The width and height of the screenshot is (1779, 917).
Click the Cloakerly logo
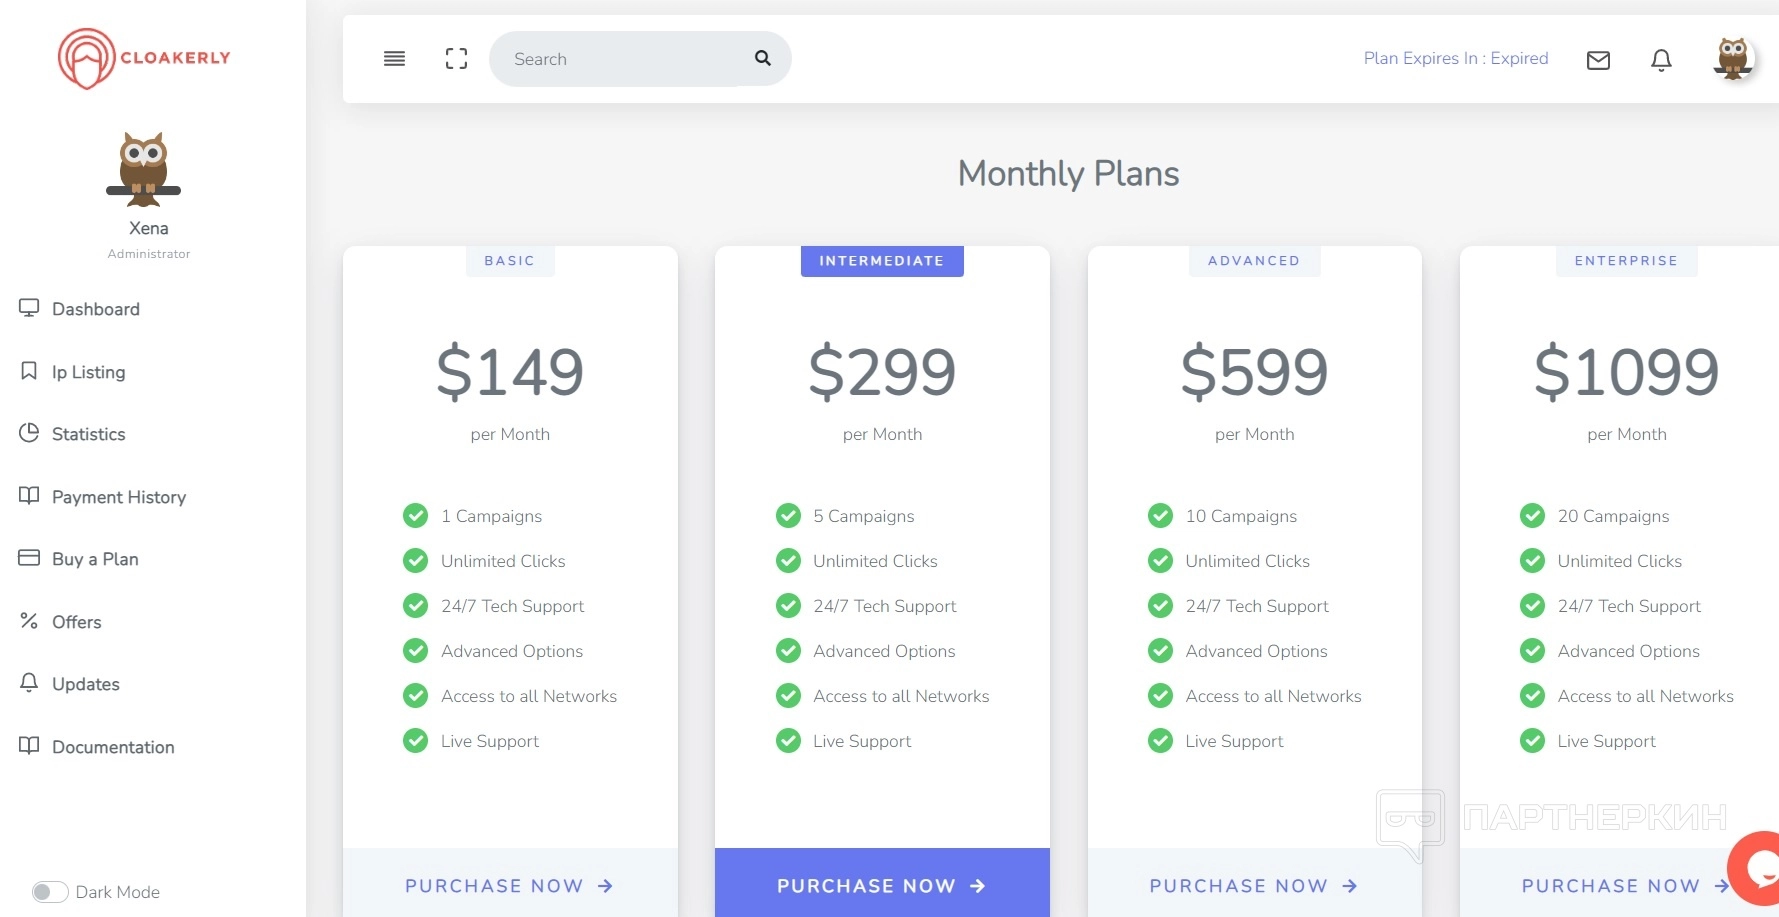click(x=144, y=58)
